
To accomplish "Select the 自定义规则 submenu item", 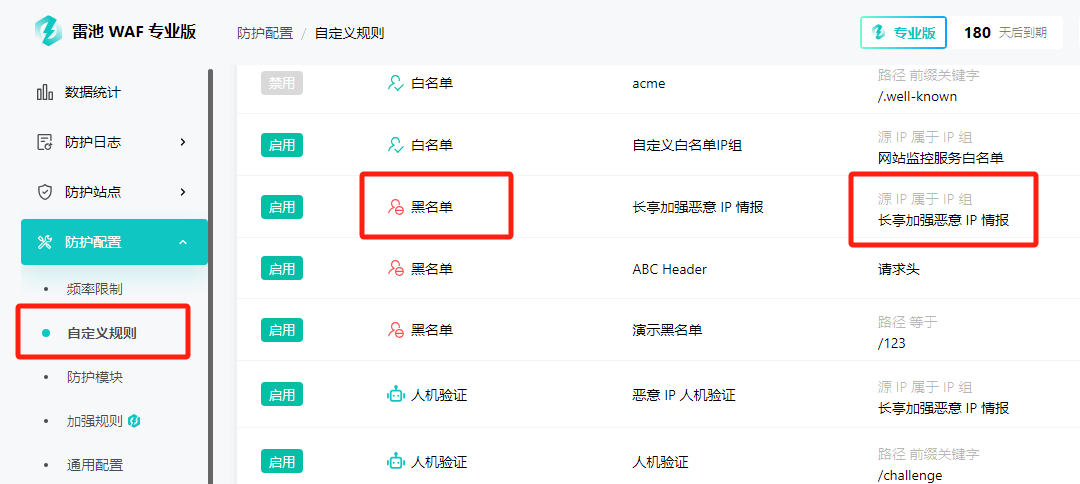I will click(x=101, y=333).
